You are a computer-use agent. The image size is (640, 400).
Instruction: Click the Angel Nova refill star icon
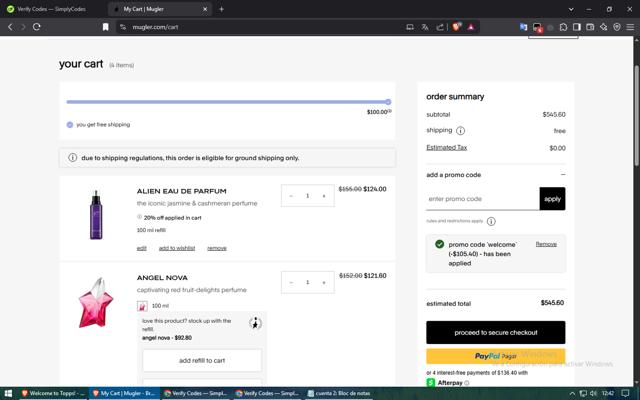point(256,323)
